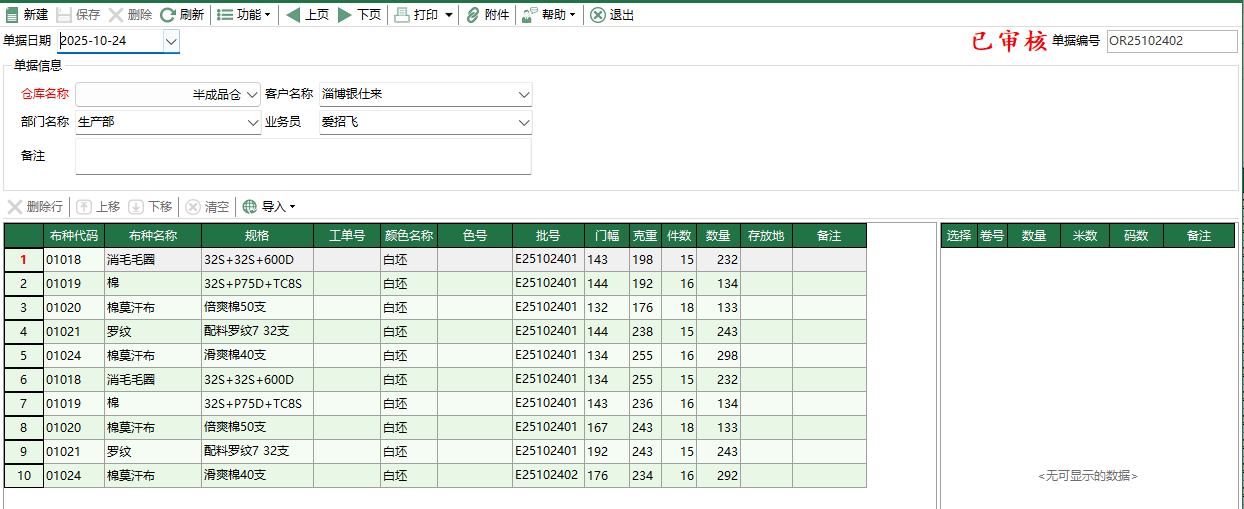
Task: Go to previous record with 上页
Action: point(307,15)
